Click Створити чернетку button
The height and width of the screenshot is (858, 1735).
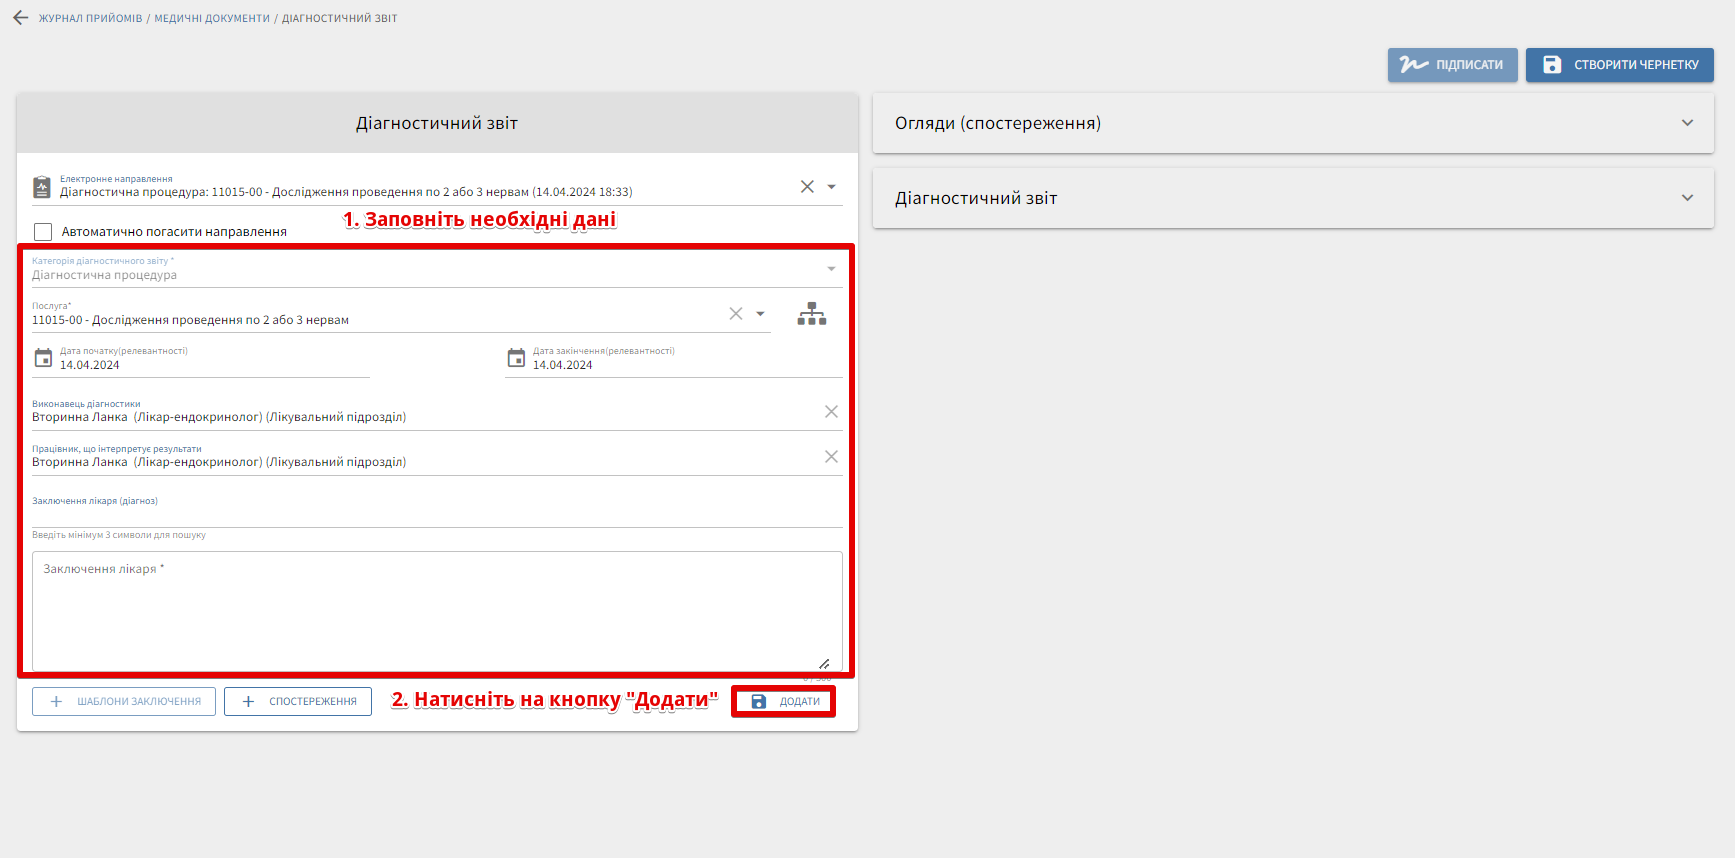point(1619,65)
